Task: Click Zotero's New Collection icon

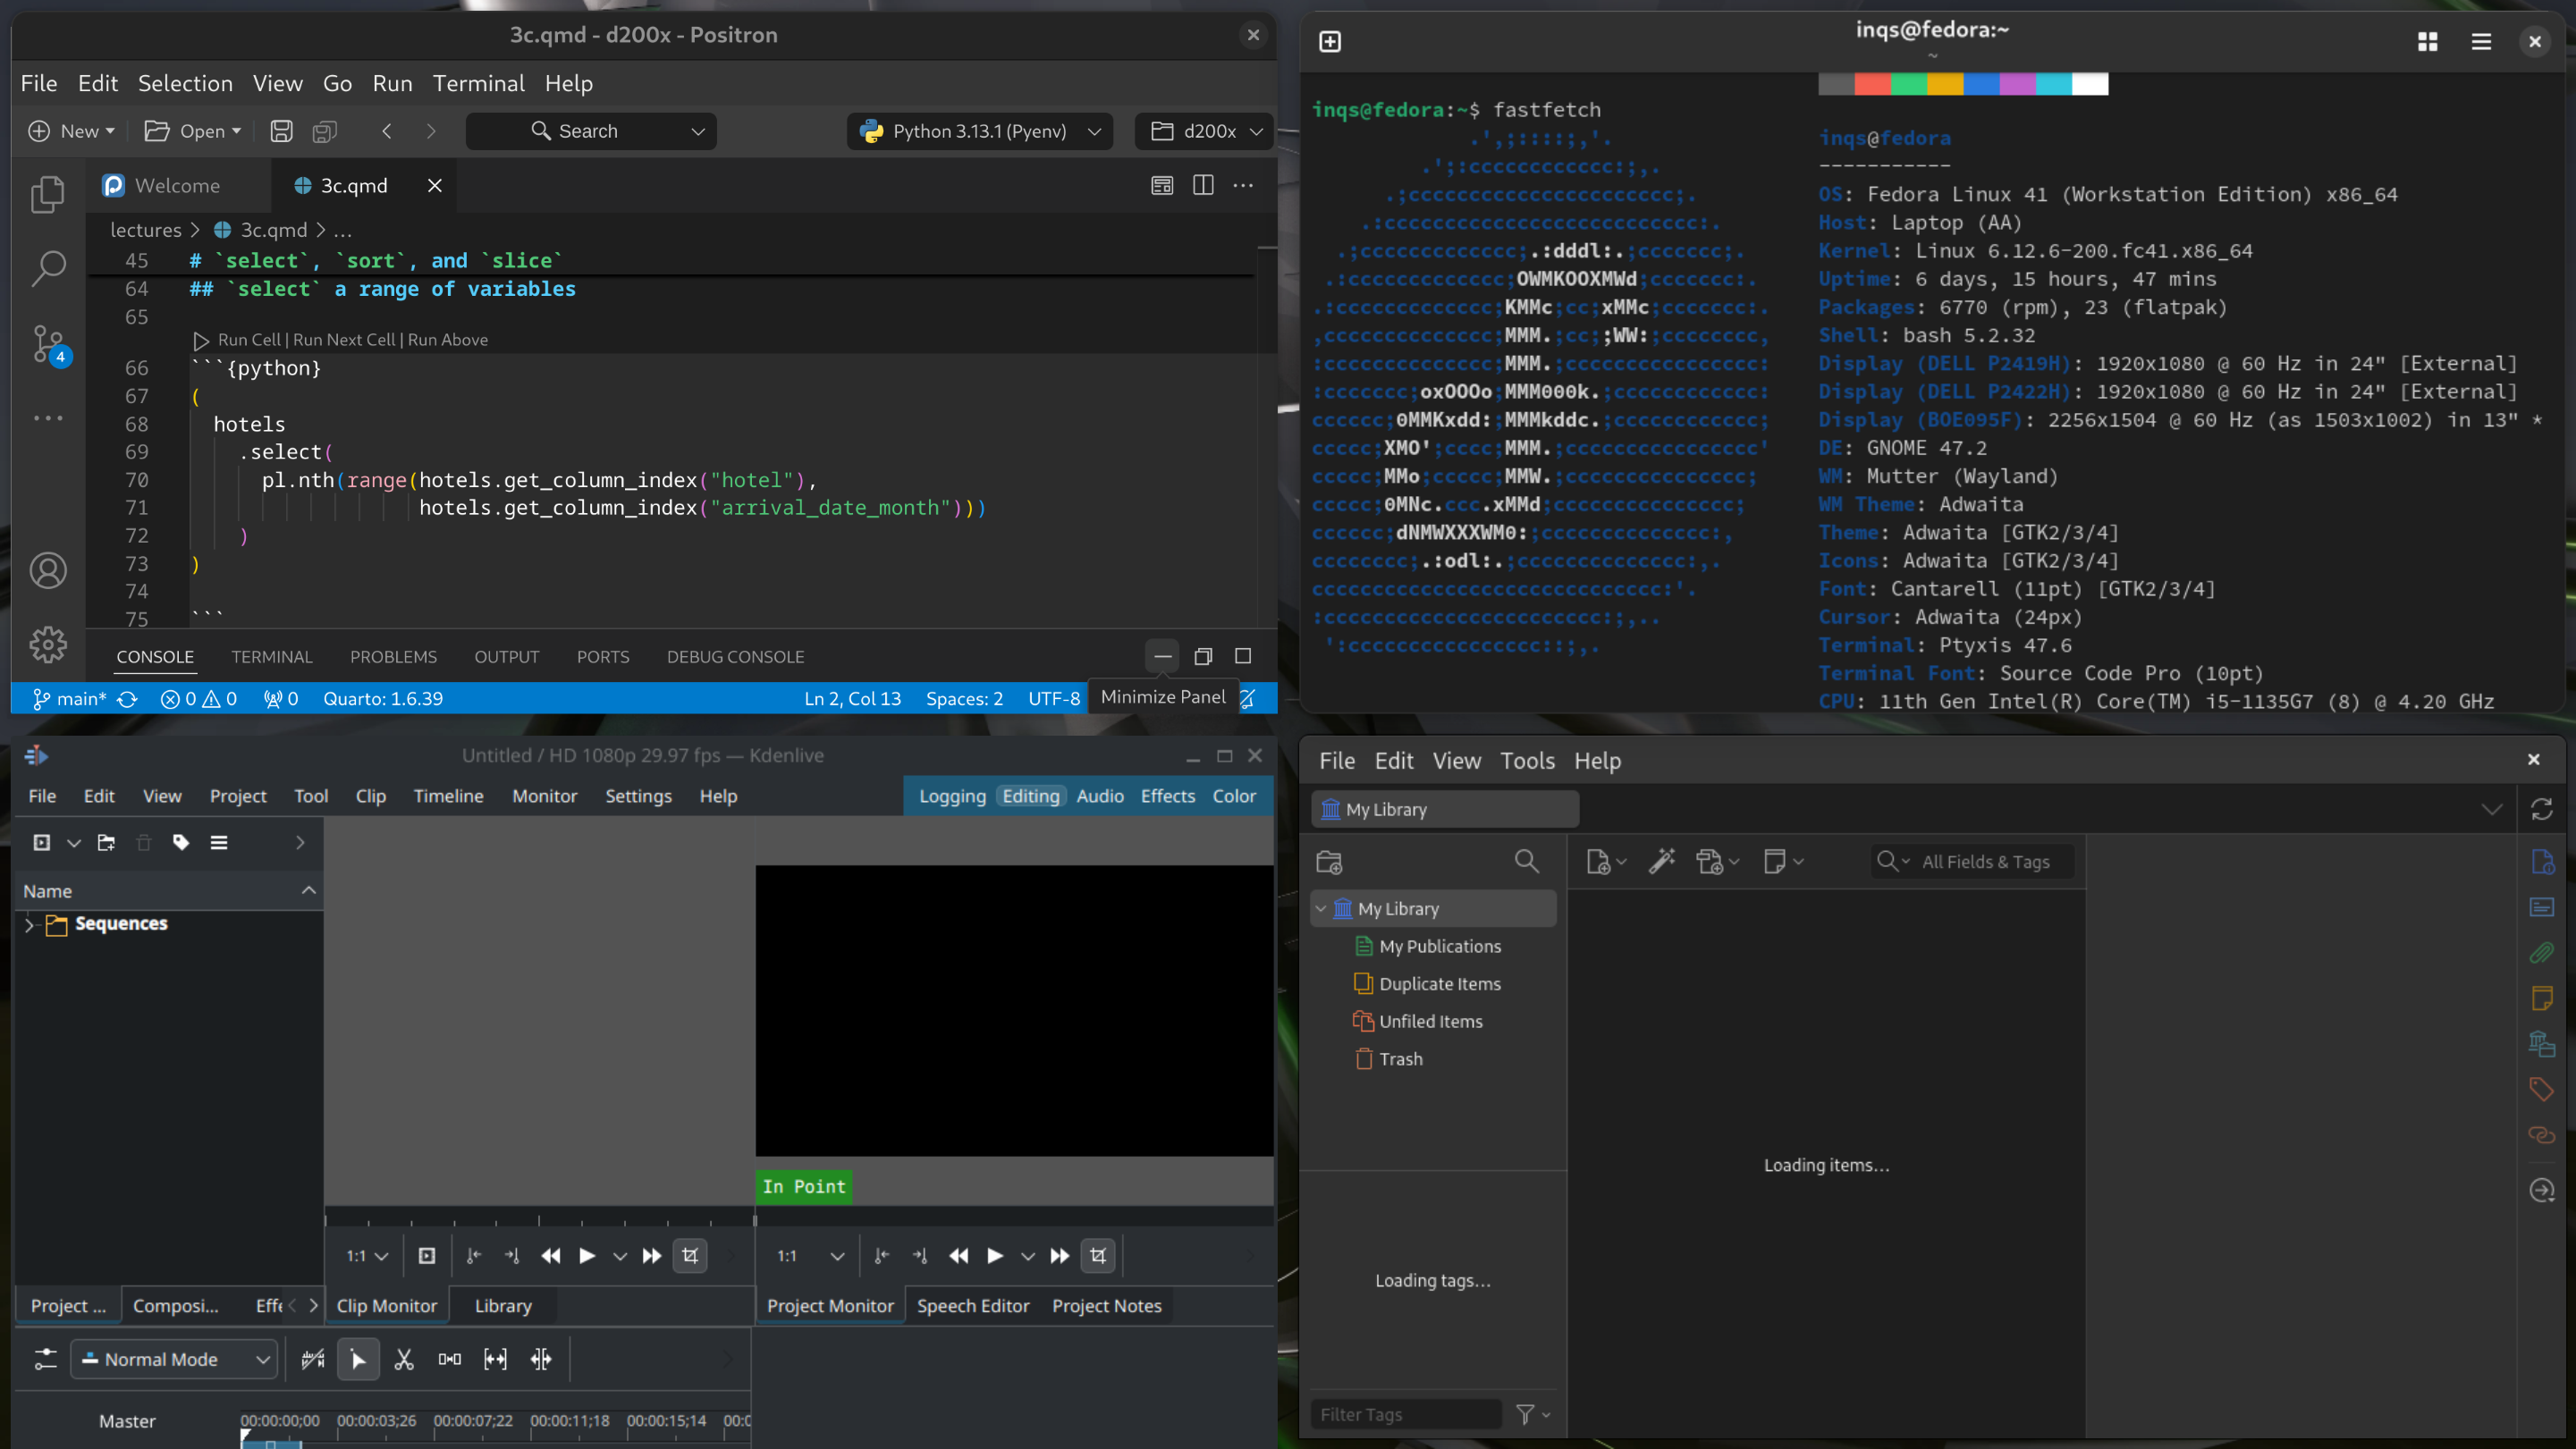Action: (x=1329, y=861)
